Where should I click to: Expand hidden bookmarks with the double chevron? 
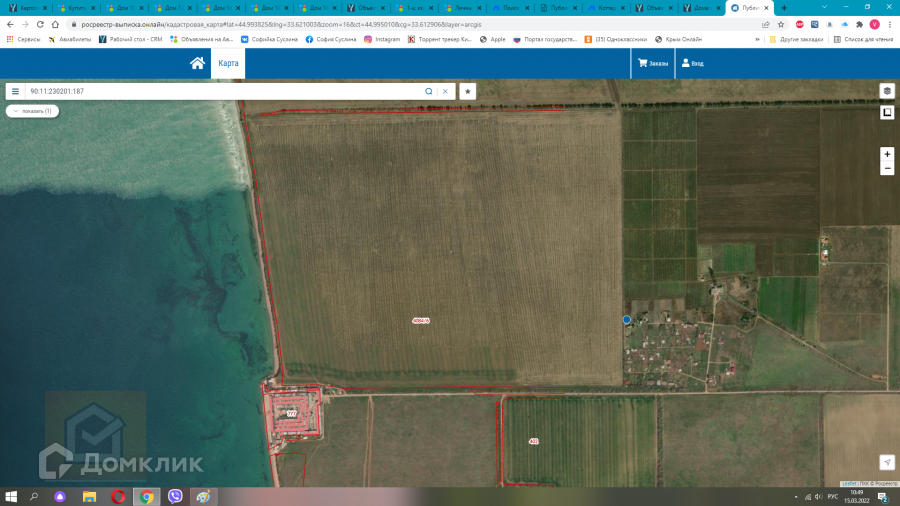point(757,40)
